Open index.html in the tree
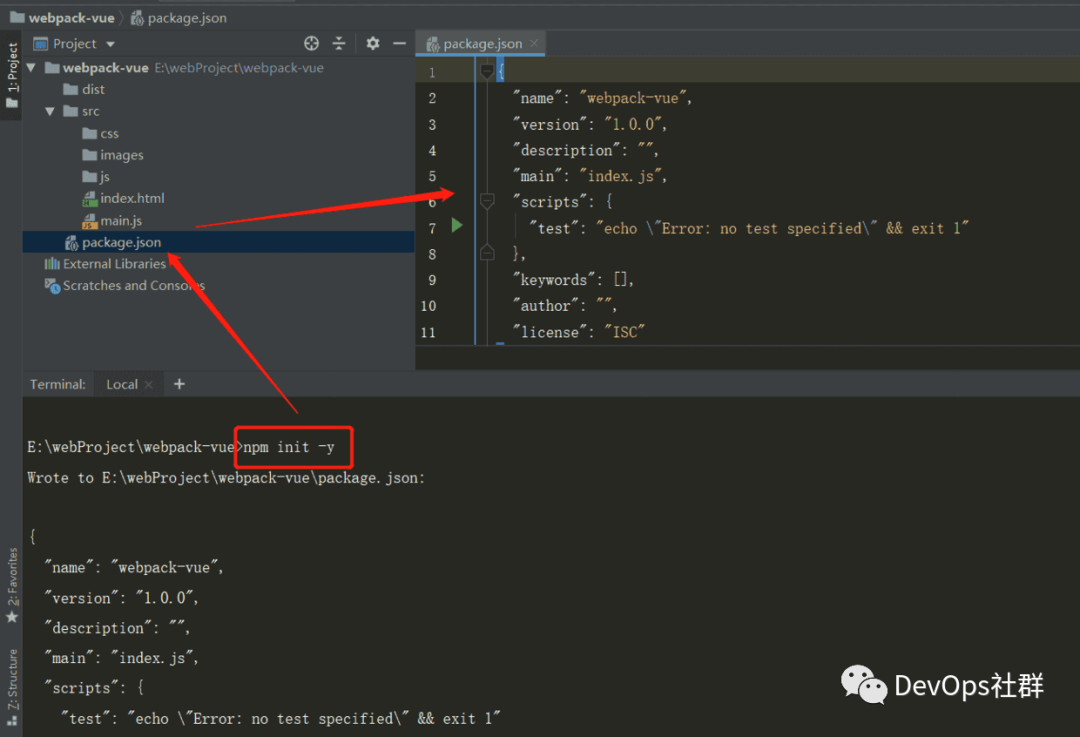The height and width of the screenshot is (737, 1080). tap(123, 198)
